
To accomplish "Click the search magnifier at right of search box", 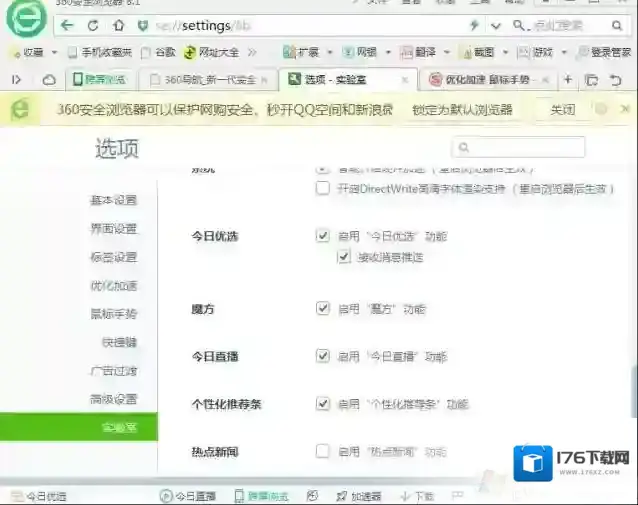I will (x=617, y=26).
